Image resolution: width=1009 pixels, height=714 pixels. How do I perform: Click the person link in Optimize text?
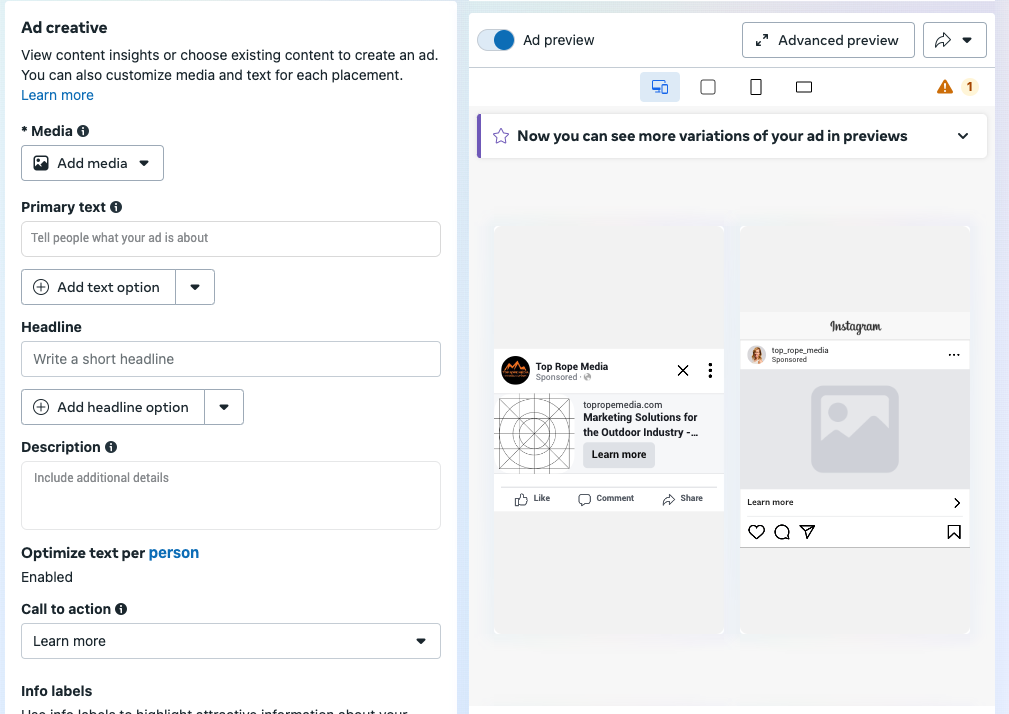pyautogui.click(x=174, y=553)
